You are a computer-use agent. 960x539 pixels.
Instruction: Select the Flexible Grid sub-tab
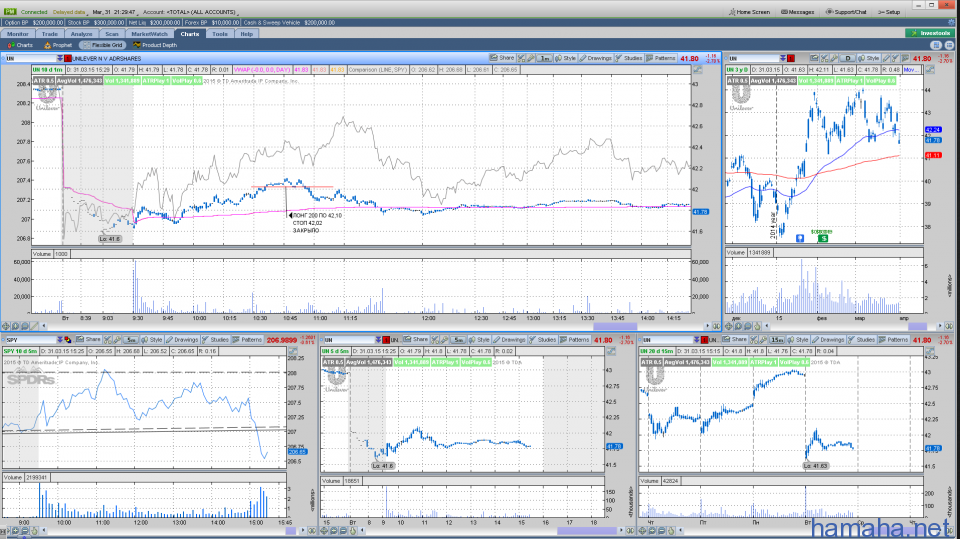point(103,45)
